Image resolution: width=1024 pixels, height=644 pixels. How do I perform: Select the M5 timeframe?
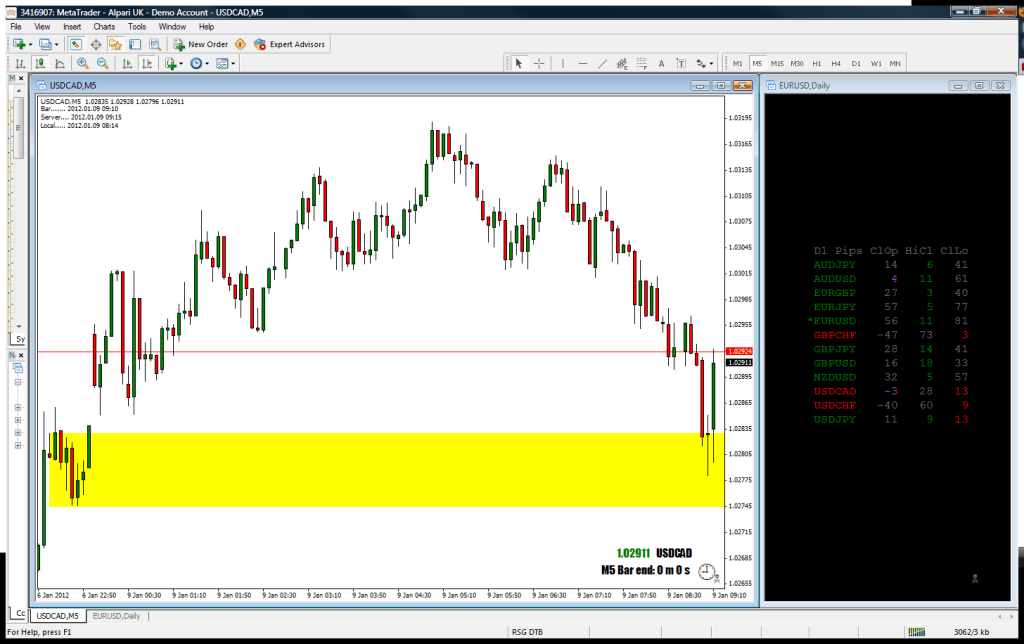(x=757, y=63)
